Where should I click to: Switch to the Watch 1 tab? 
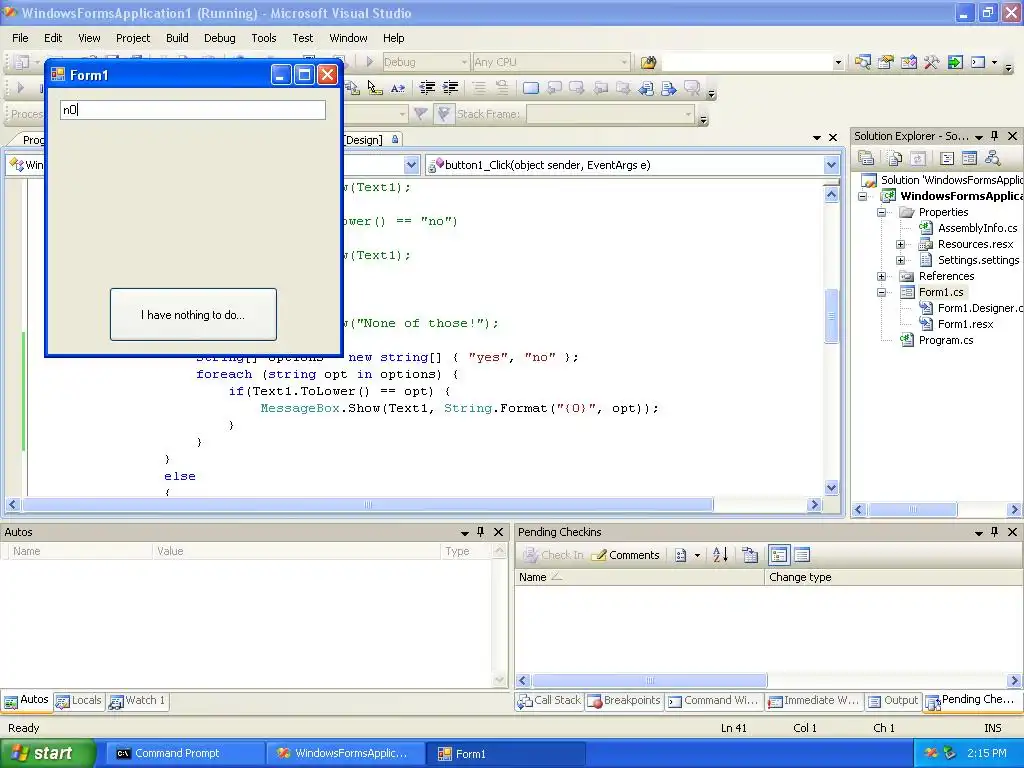point(138,701)
